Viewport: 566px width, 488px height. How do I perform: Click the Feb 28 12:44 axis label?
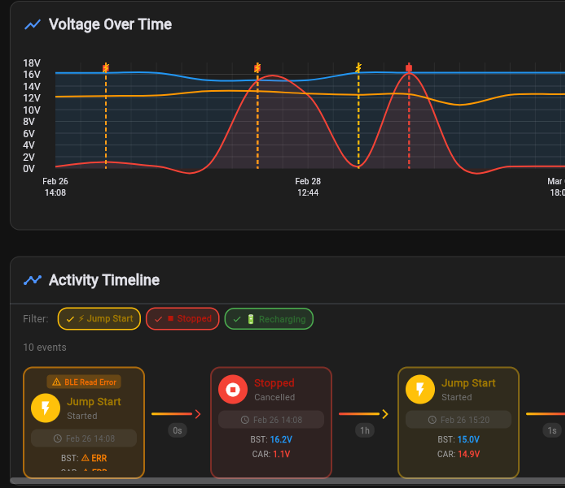tap(308, 187)
